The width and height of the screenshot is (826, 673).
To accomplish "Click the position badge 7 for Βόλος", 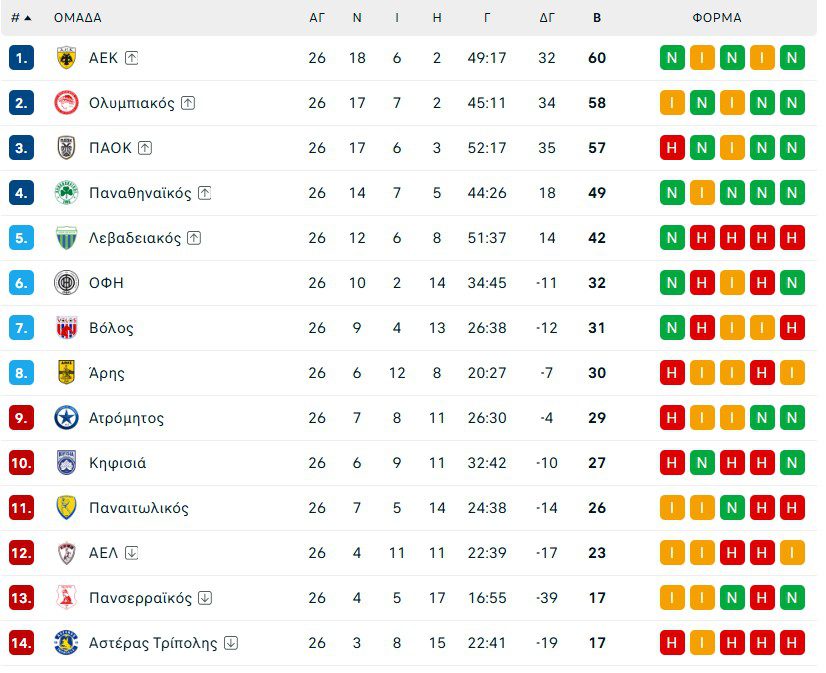I will click(x=22, y=328).
